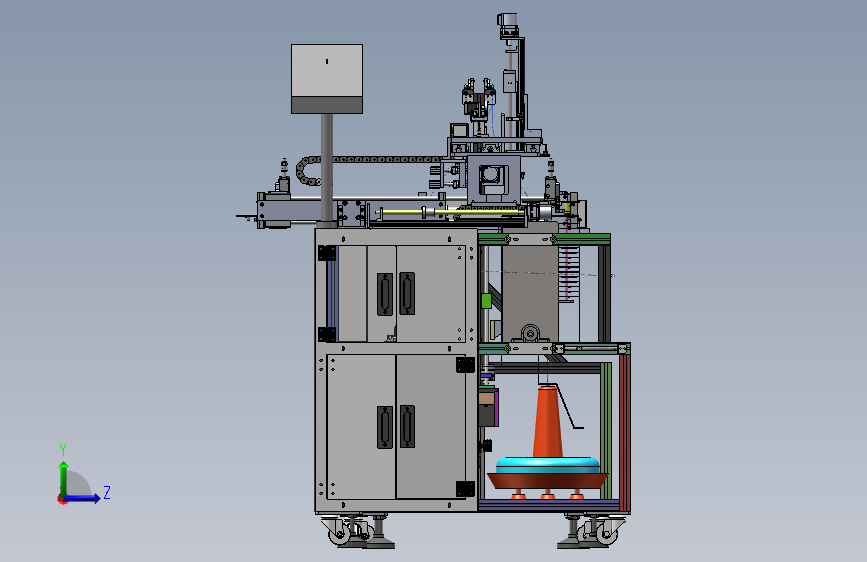
Task: Select the gray control box atop the pole
Action: [x=327, y=79]
